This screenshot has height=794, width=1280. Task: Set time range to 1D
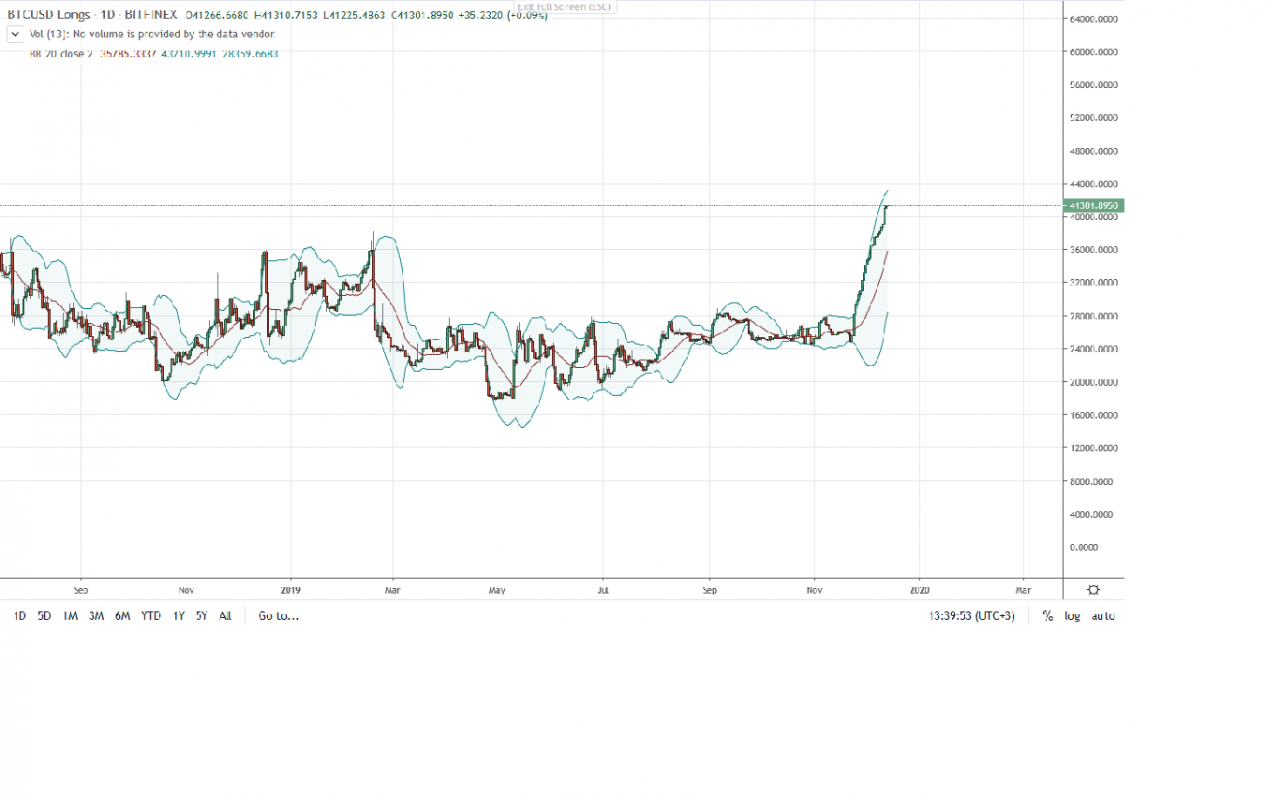point(20,616)
